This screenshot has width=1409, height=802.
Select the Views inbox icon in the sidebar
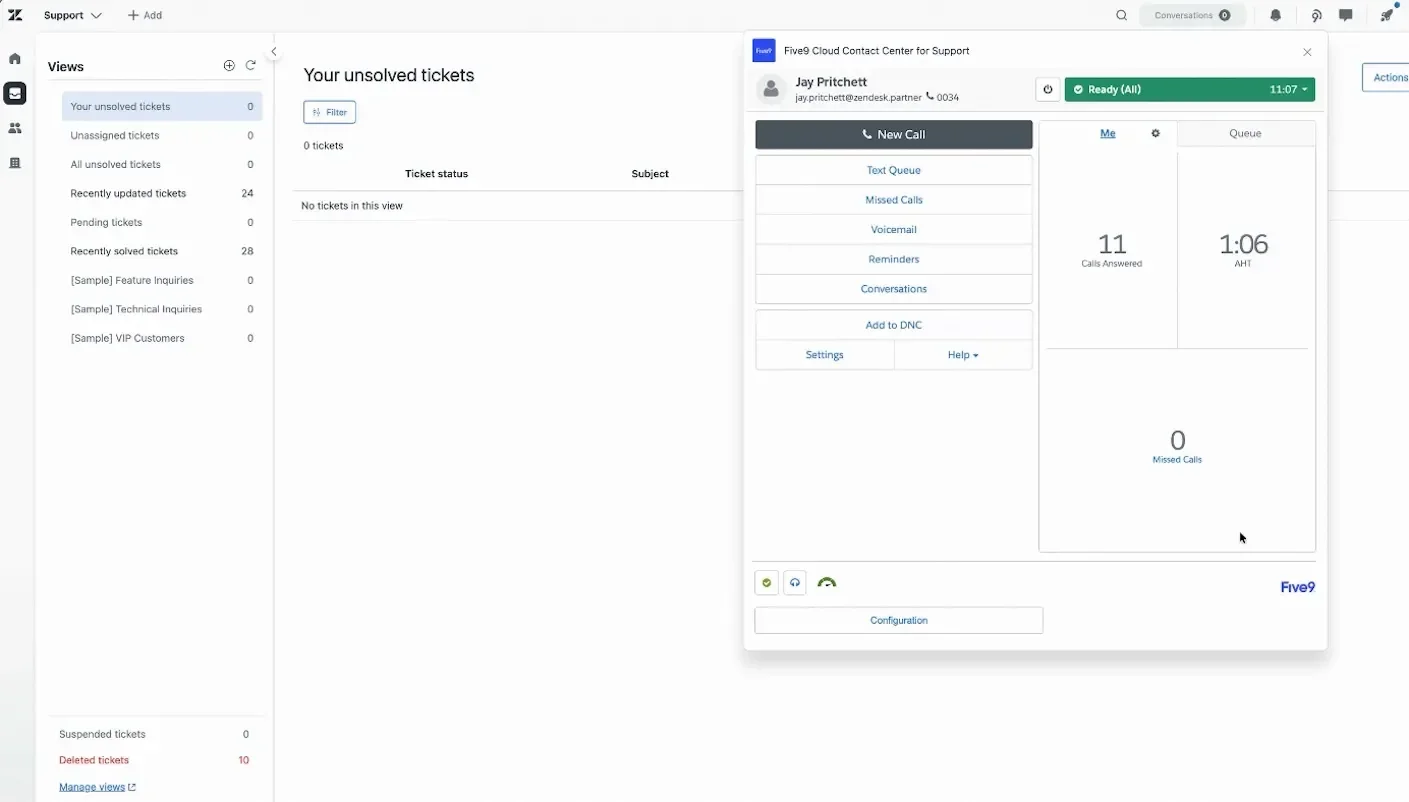15,93
